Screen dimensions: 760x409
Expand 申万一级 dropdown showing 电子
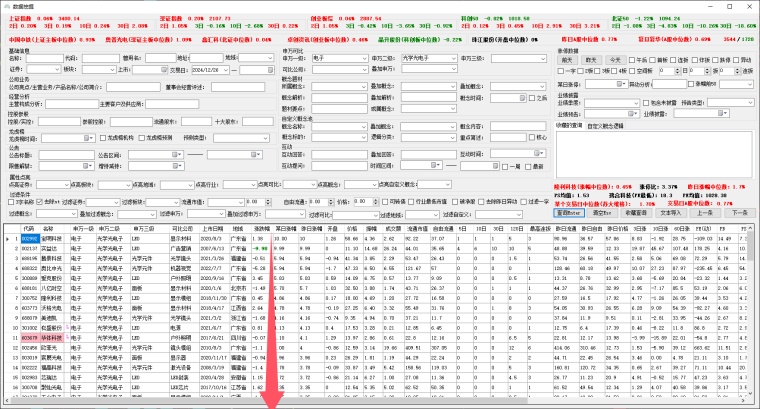(x=364, y=58)
